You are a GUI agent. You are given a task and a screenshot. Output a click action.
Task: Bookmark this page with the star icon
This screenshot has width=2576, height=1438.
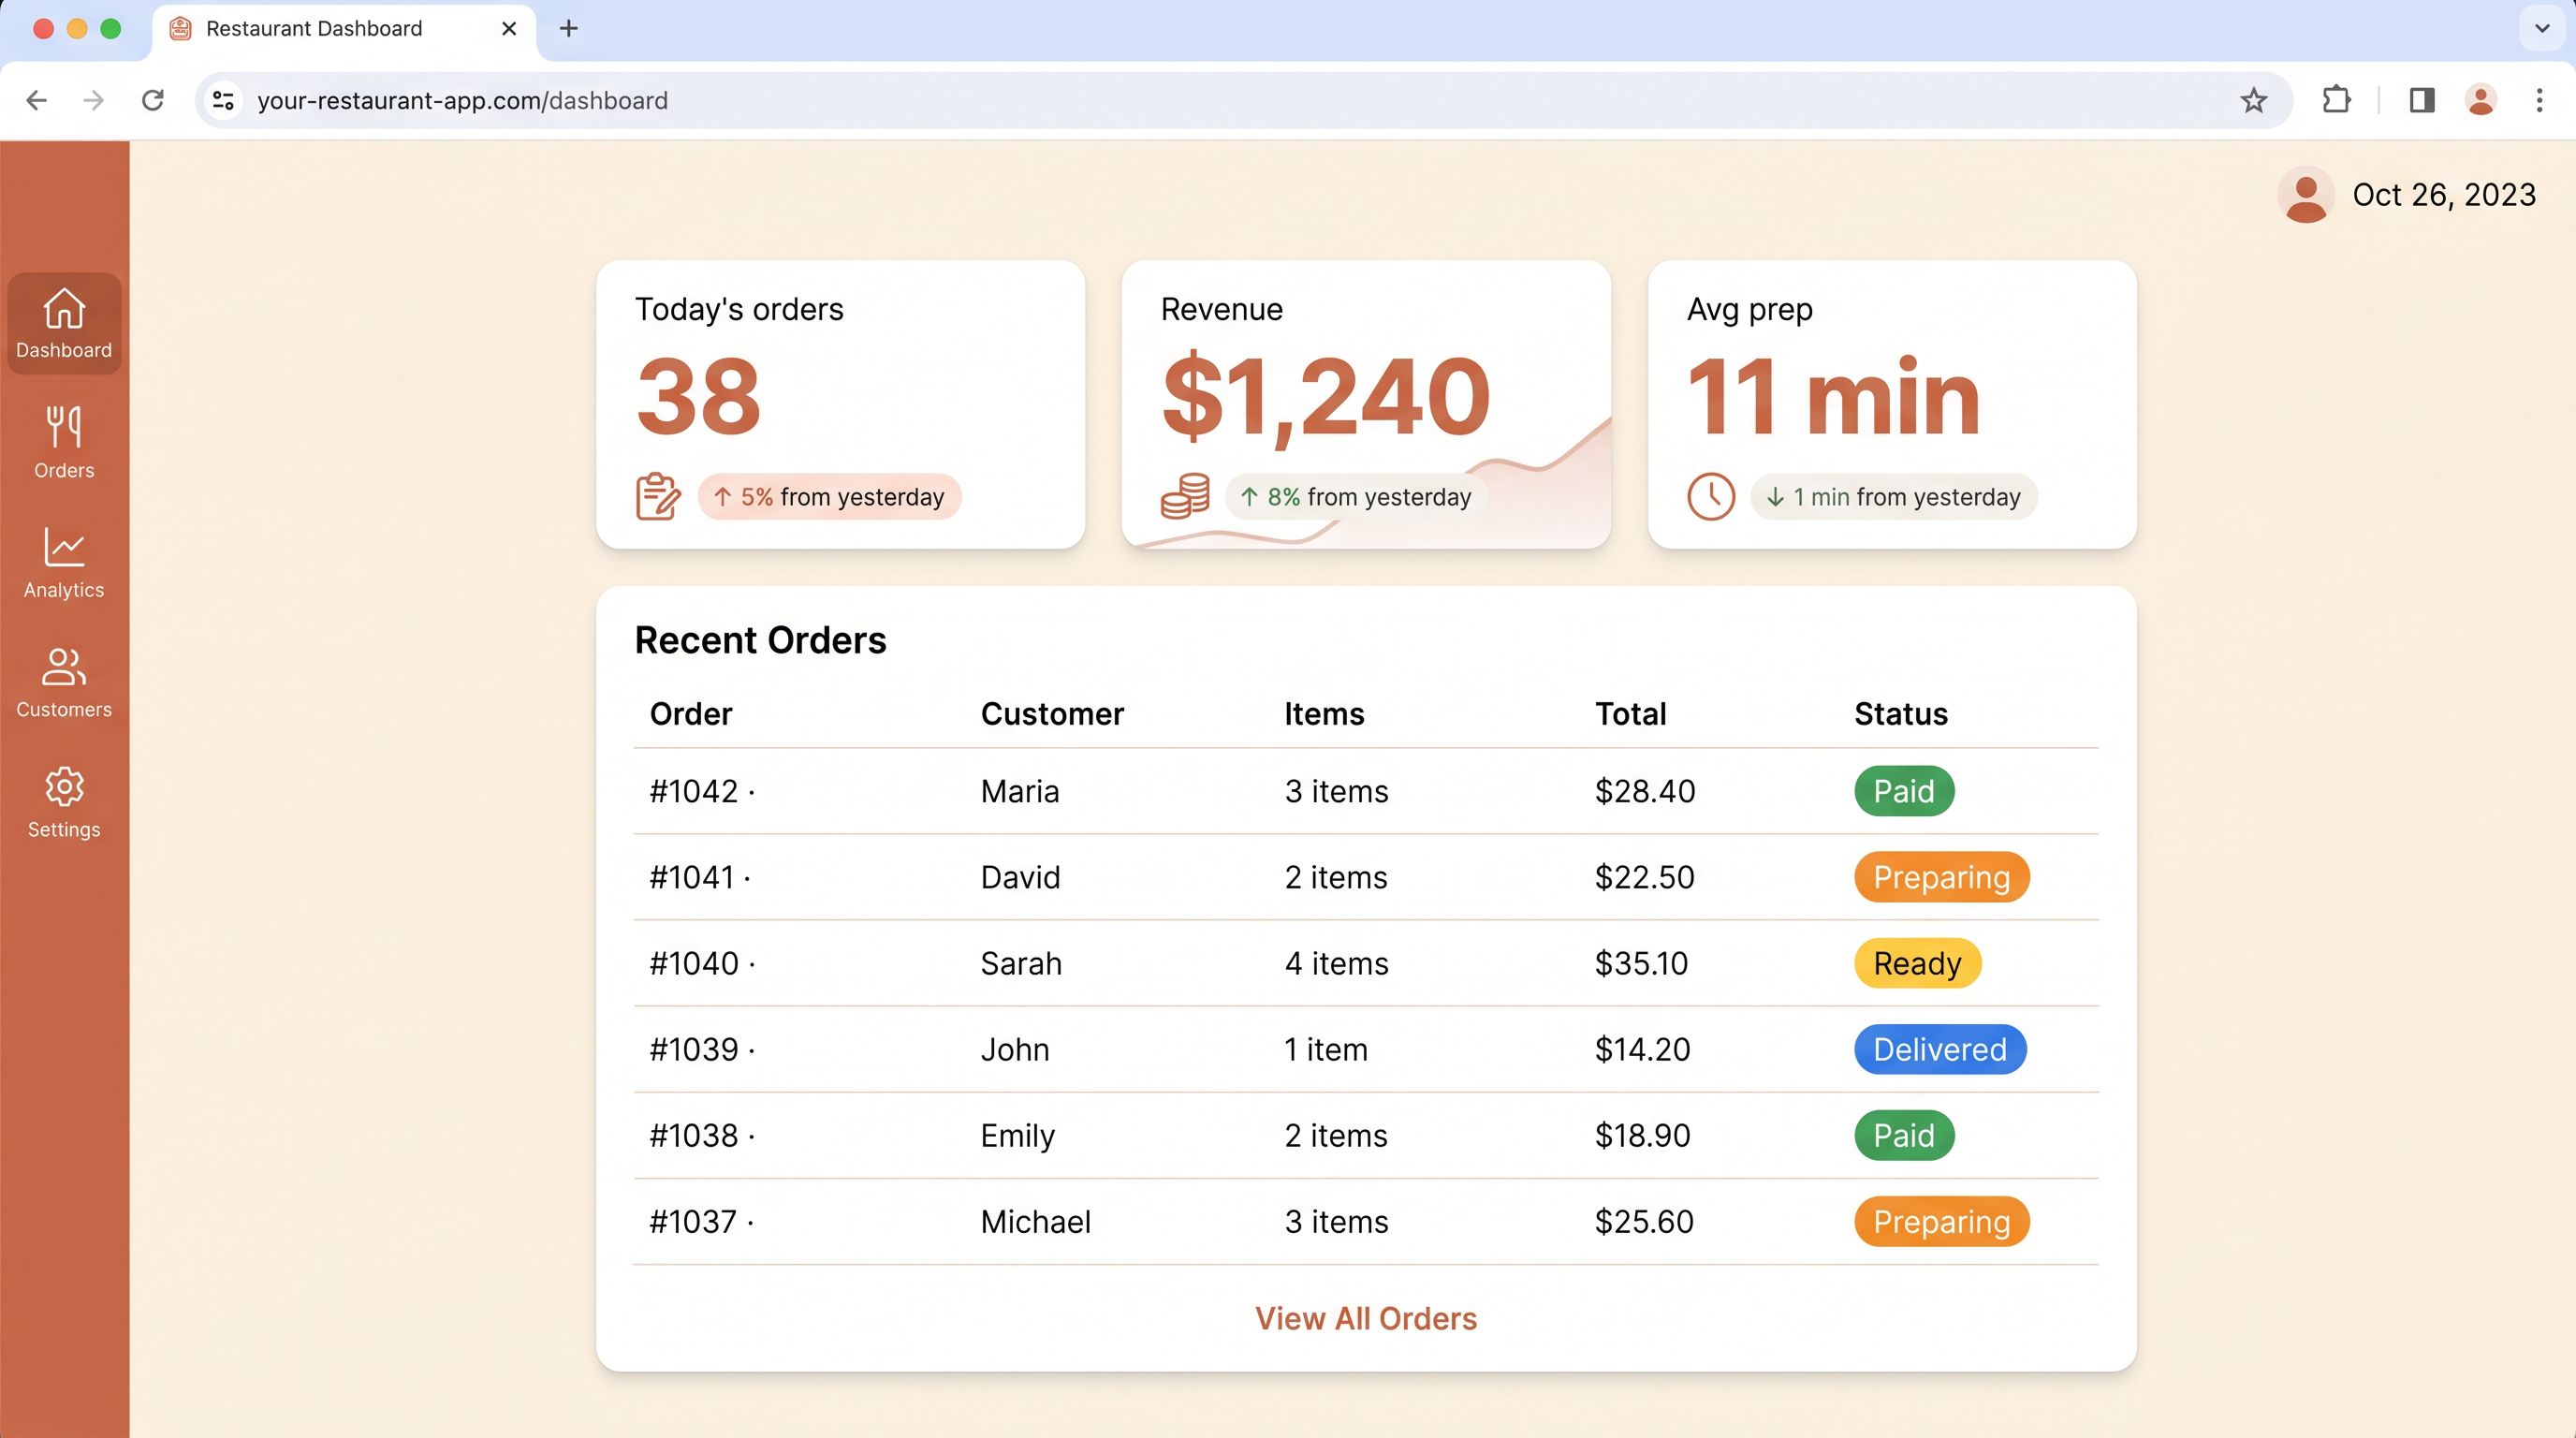click(x=2253, y=100)
